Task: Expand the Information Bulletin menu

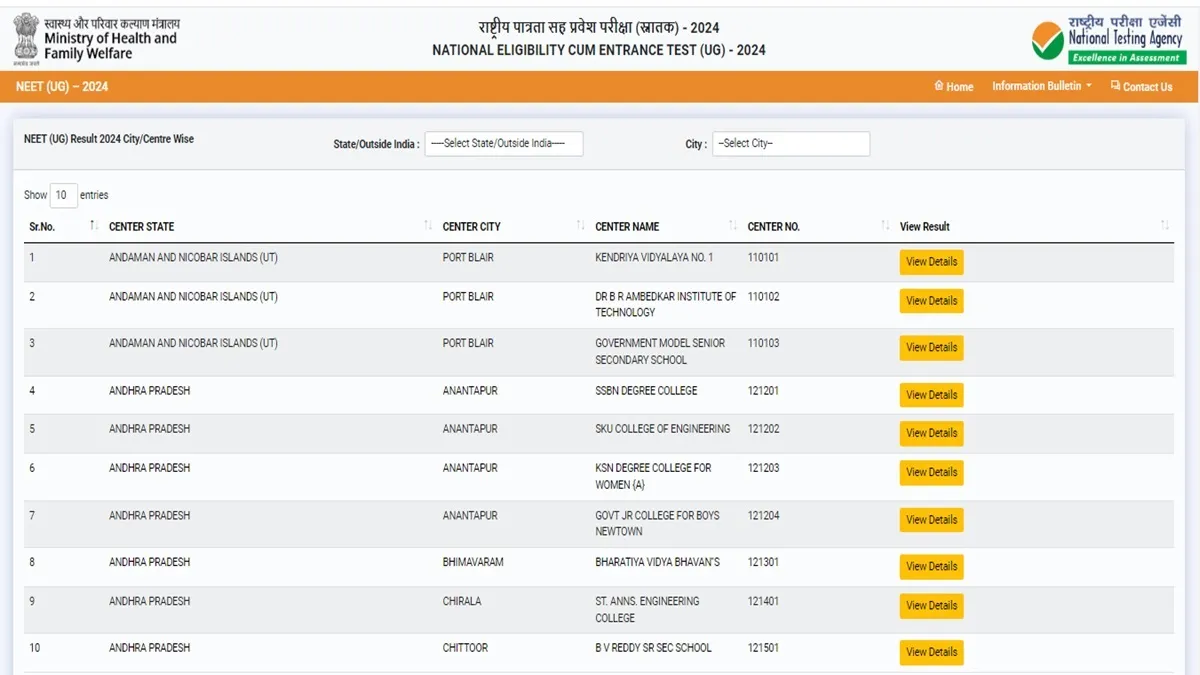Action: coord(1041,86)
